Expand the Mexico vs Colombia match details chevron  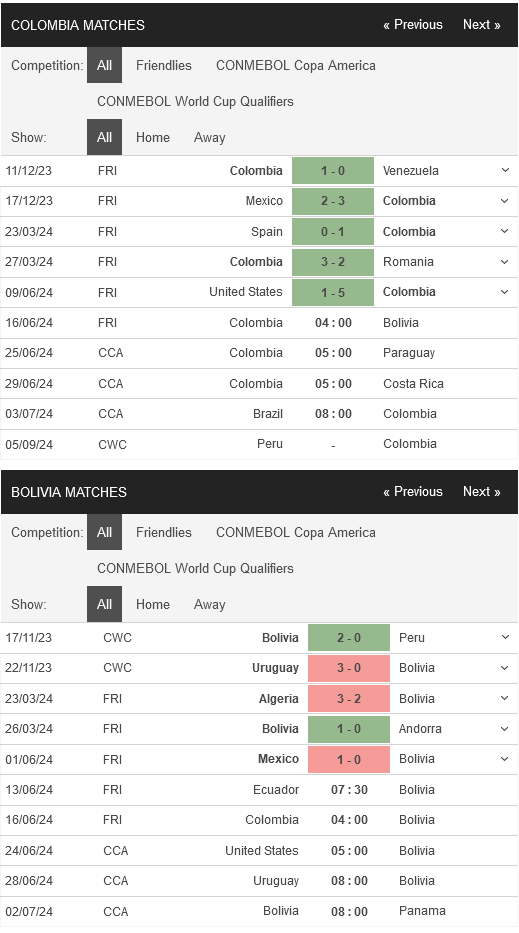click(x=505, y=201)
